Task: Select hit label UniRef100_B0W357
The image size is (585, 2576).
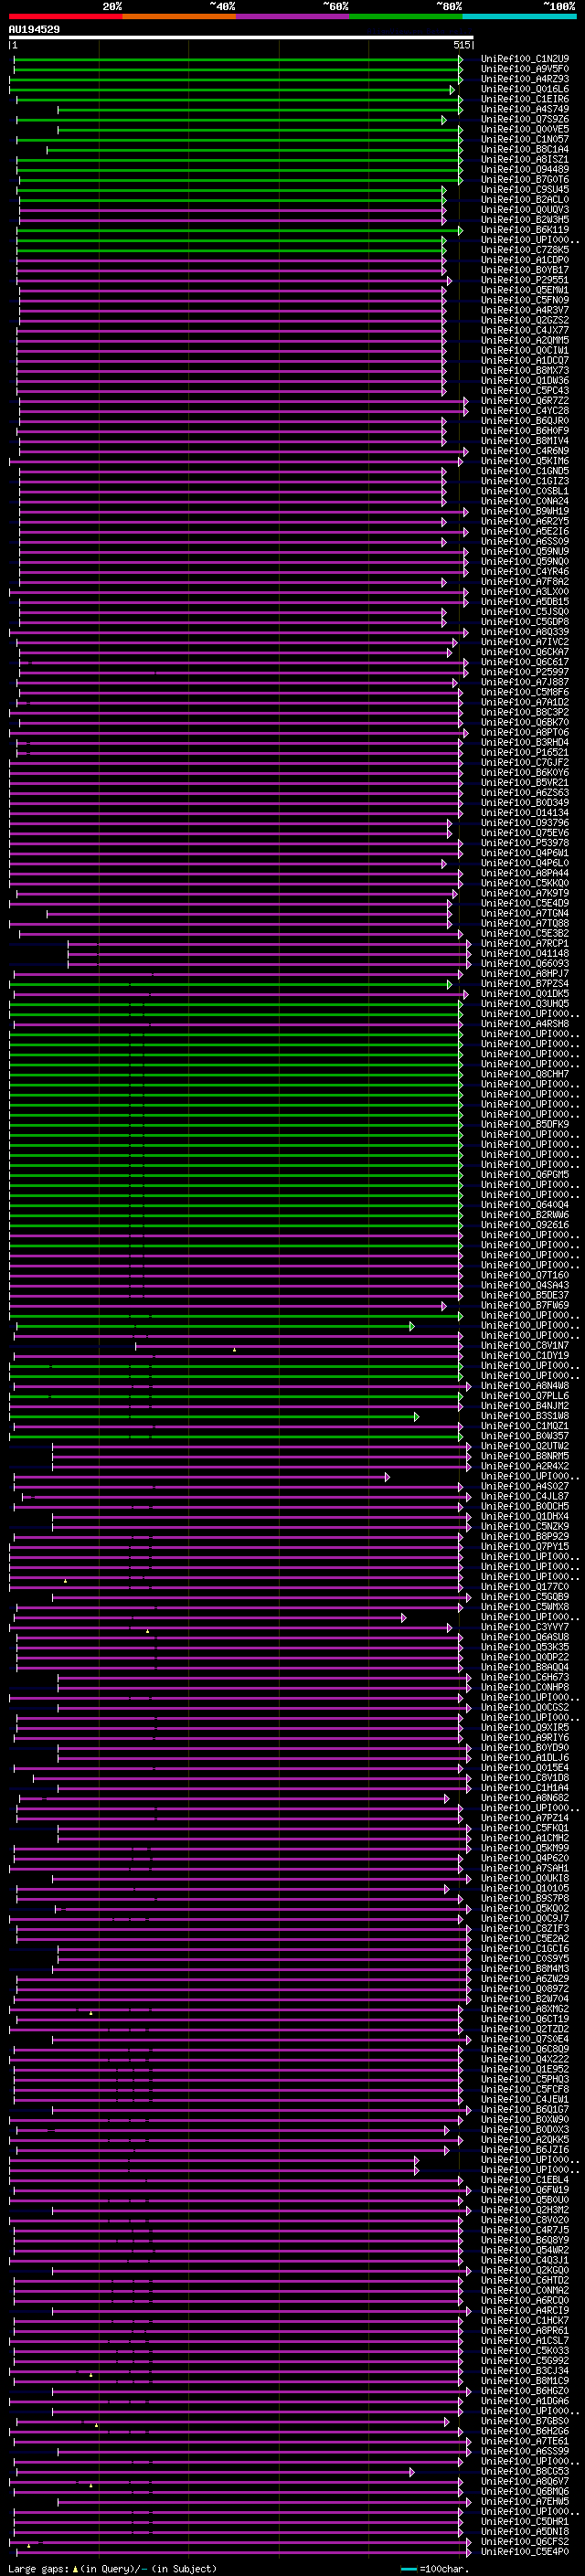Action: pyautogui.click(x=525, y=1436)
